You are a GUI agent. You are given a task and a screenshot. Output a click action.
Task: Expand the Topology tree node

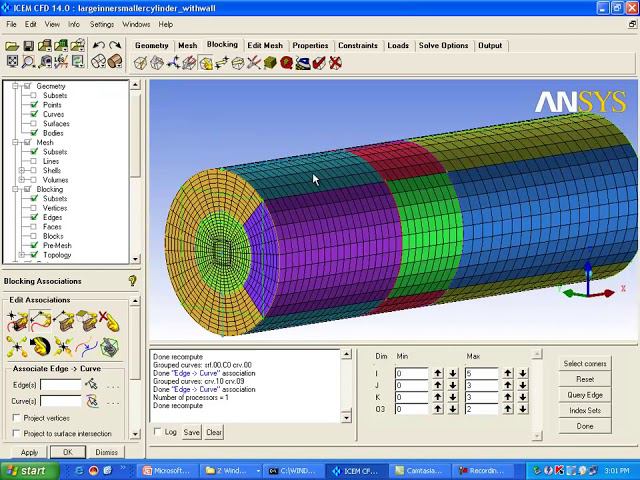(22, 255)
